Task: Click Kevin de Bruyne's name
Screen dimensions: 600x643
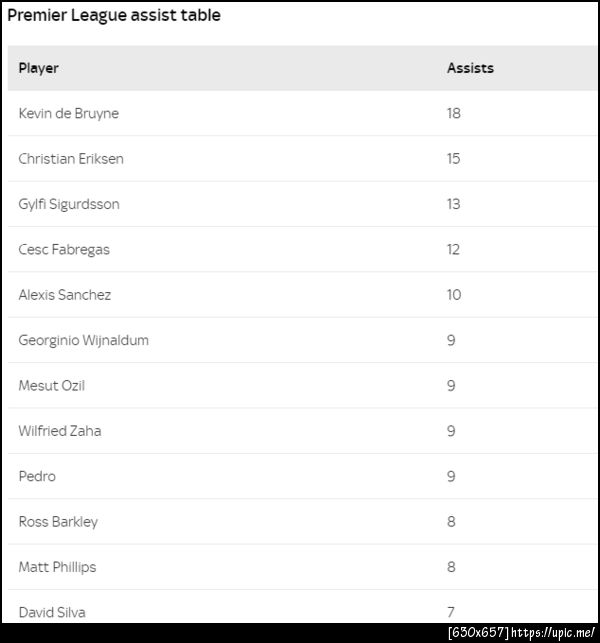Action: coord(68,113)
